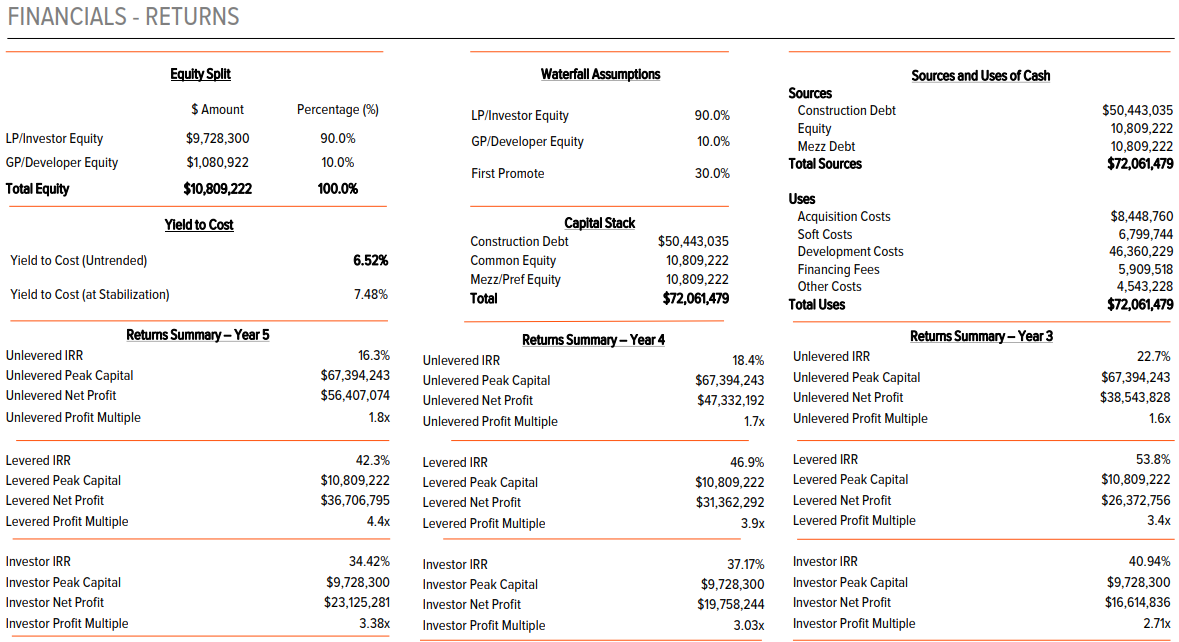The image size is (1179, 642).
Task: Click the Returns Summary – Year 5 heading
Action: pyautogui.click(x=198, y=335)
